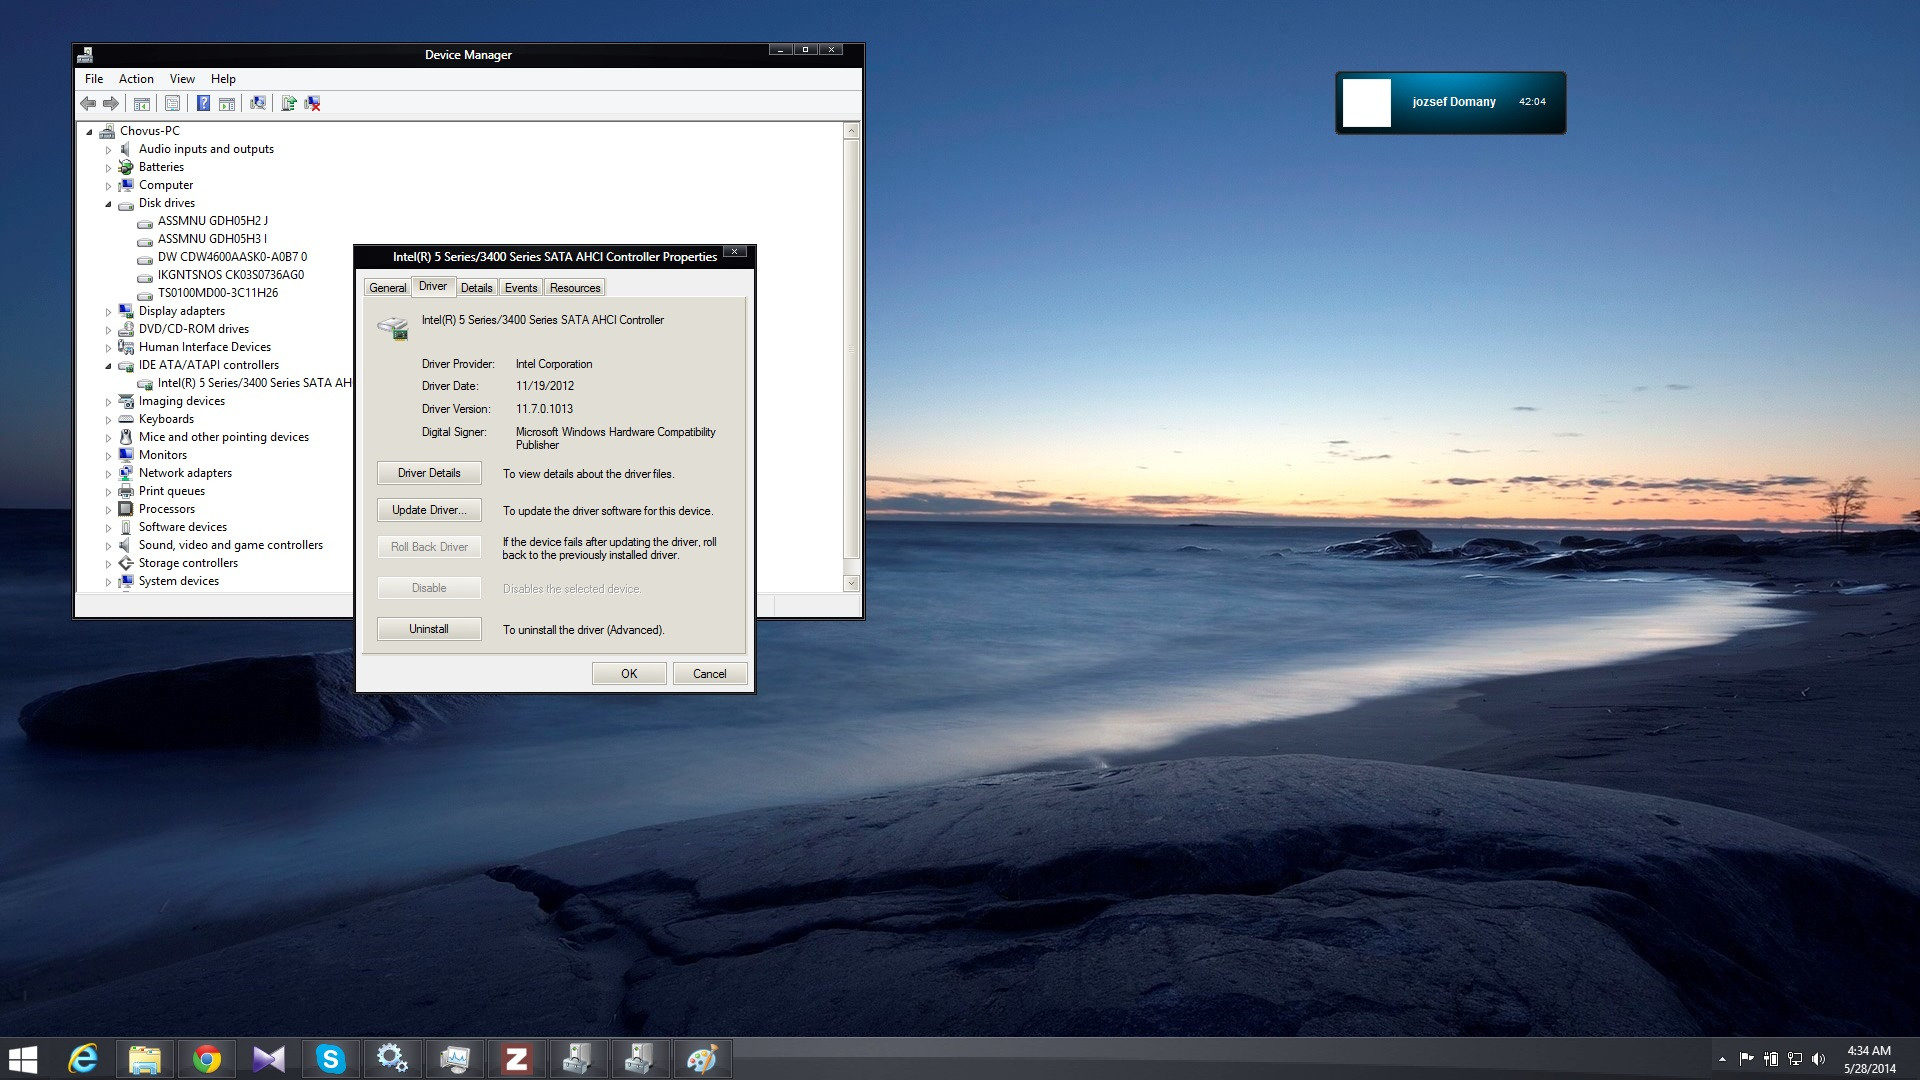Collapse the Disk drives tree node
1920x1080 pixels.
(x=109, y=204)
